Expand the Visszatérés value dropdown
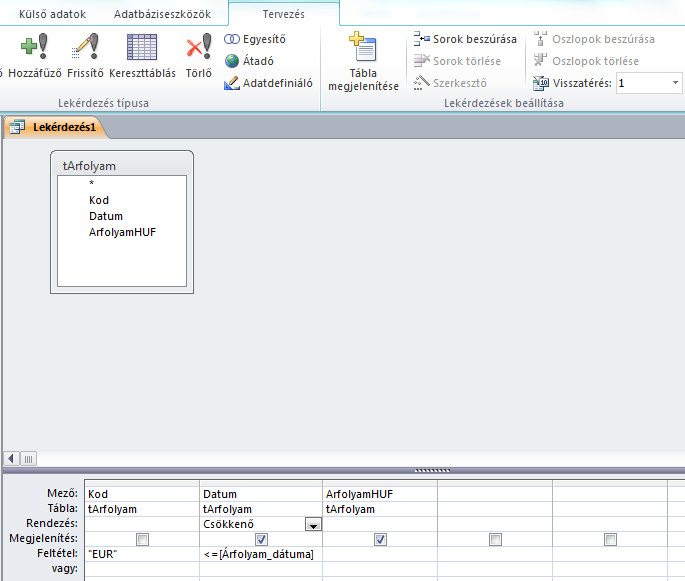The image size is (685, 581). (x=676, y=83)
